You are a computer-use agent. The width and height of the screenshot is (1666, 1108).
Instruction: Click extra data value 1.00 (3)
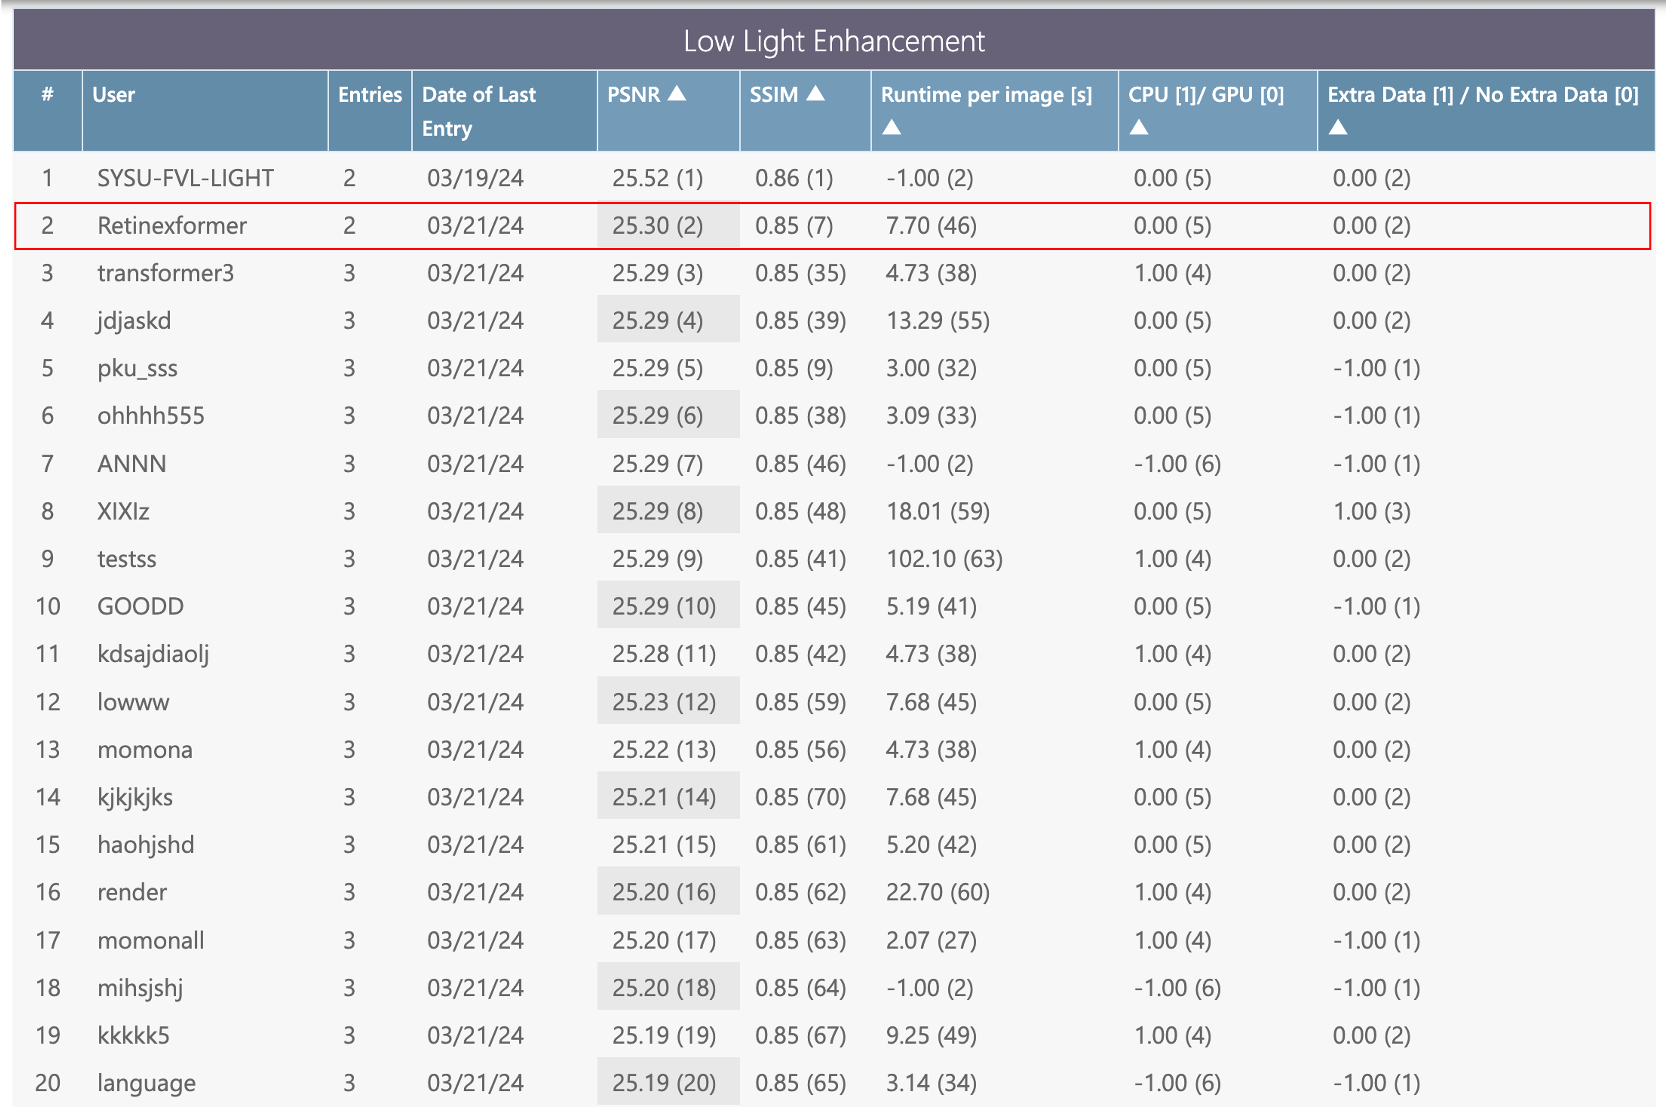click(1372, 512)
